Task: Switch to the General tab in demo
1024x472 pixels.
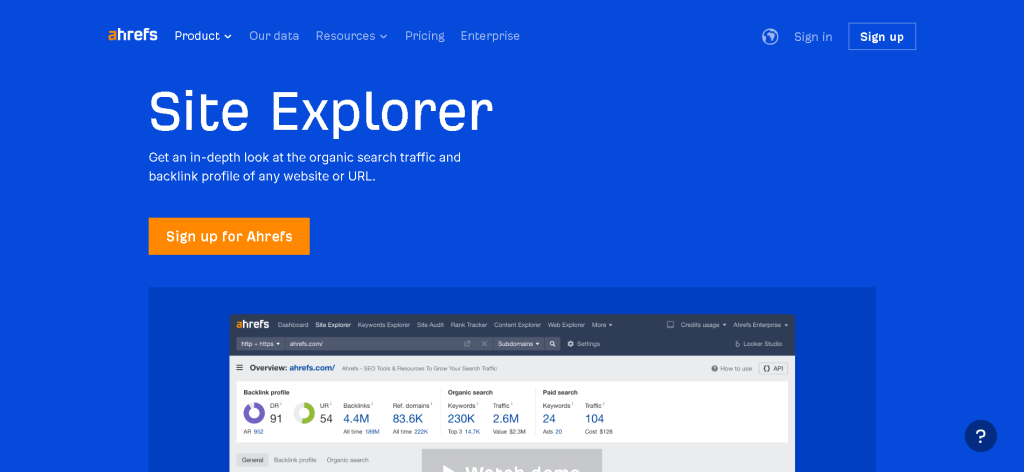Action: tap(252, 460)
